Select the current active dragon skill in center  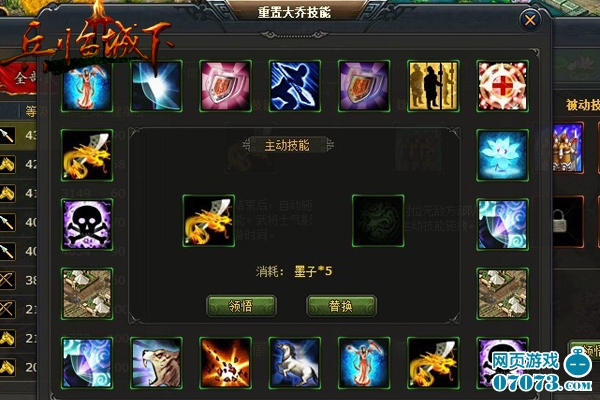[209, 221]
